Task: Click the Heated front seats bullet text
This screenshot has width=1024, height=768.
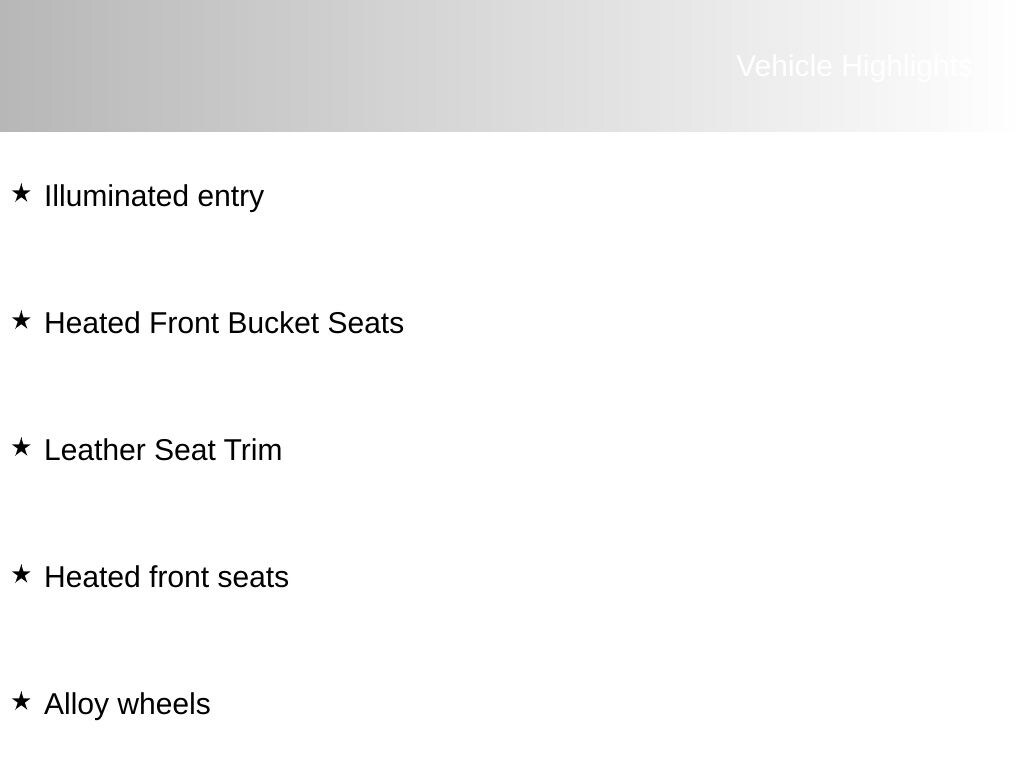Action: pyautogui.click(x=166, y=578)
